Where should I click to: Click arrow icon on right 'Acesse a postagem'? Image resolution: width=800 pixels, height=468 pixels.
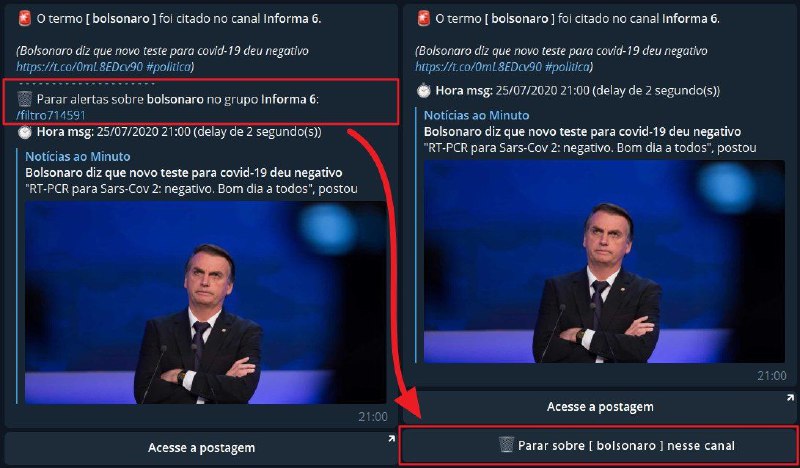tap(790, 398)
